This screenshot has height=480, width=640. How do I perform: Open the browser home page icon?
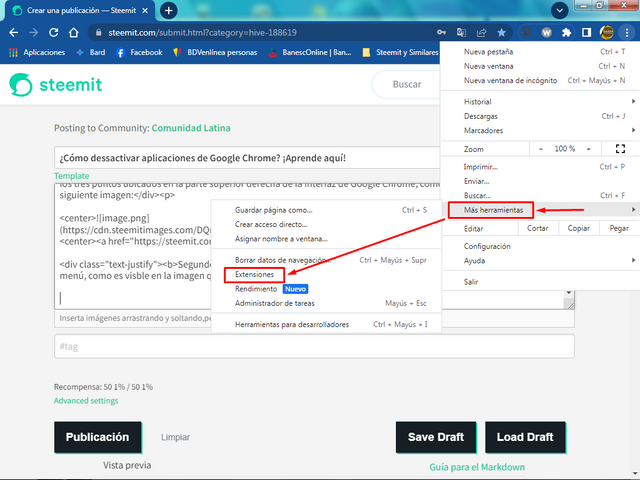73,33
